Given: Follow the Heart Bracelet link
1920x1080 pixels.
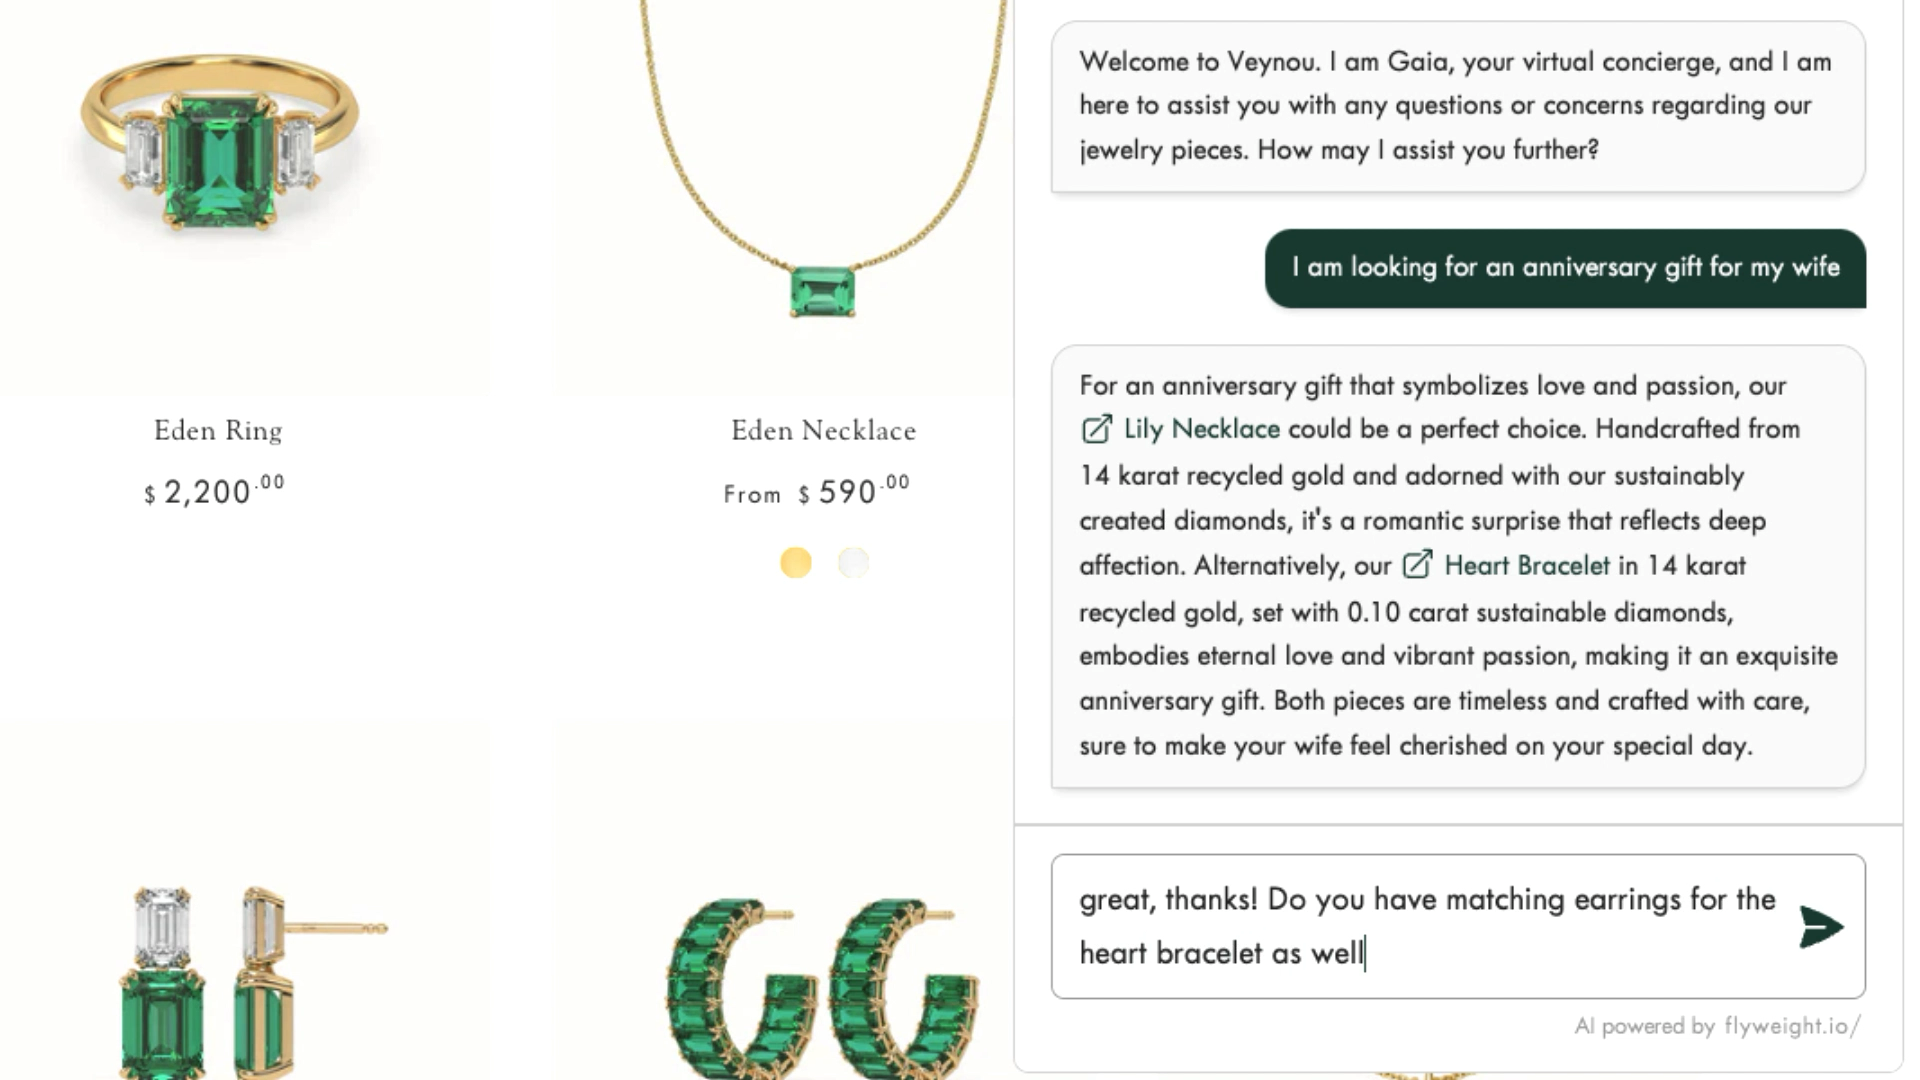Looking at the screenshot, I should click(1527, 566).
